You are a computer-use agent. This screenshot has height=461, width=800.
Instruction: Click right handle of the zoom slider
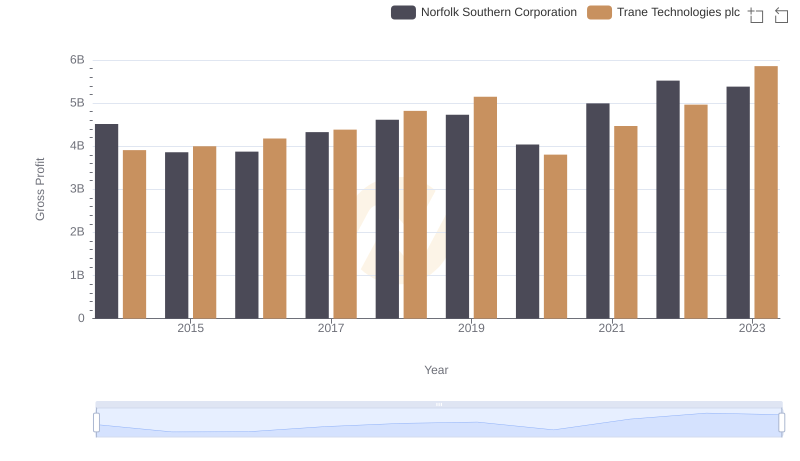pyautogui.click(x=781, y=423)
